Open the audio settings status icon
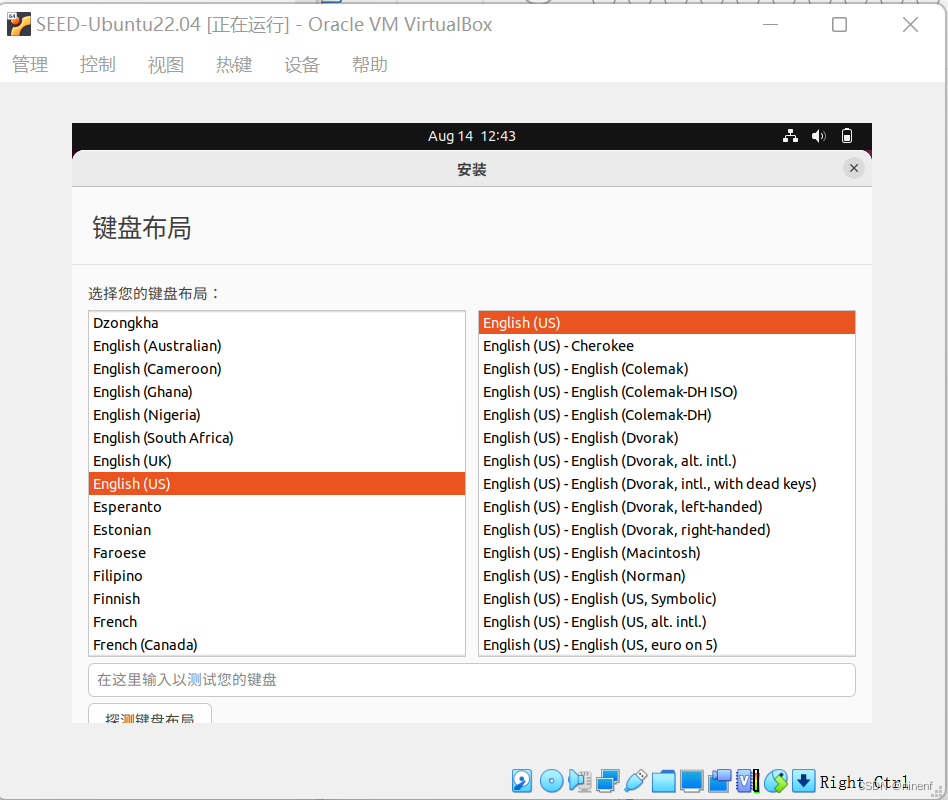This screenshot has width=948, height=800. [580, 781]
